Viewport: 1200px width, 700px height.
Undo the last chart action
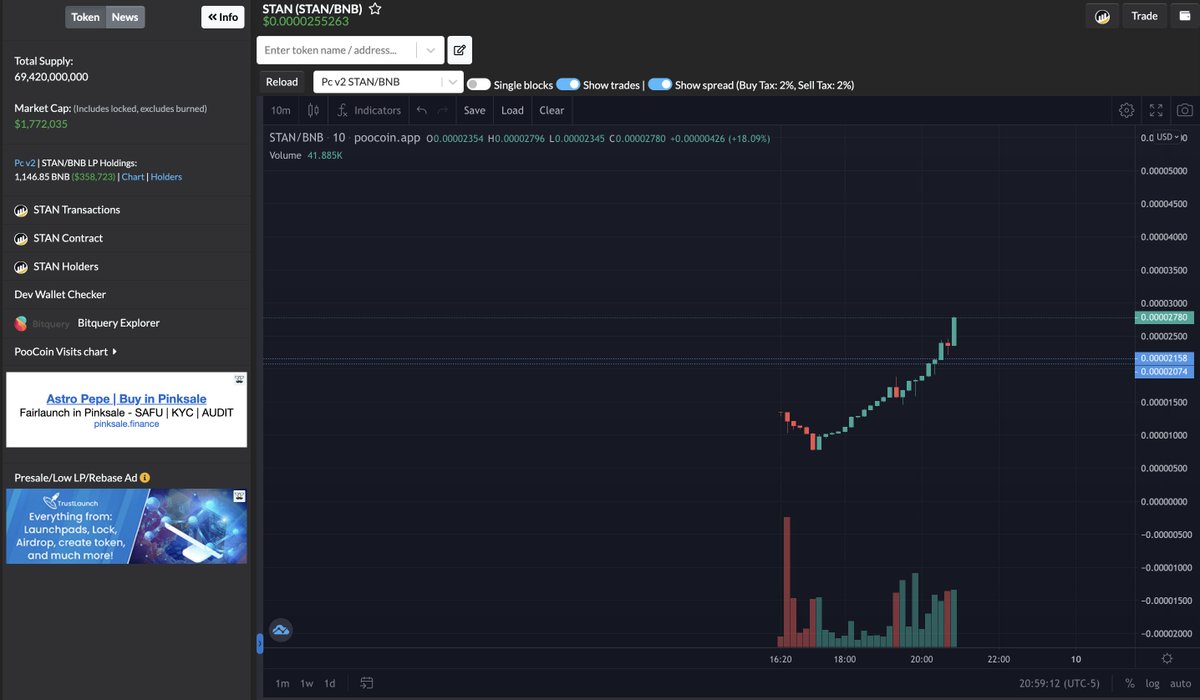coord(421,110)
